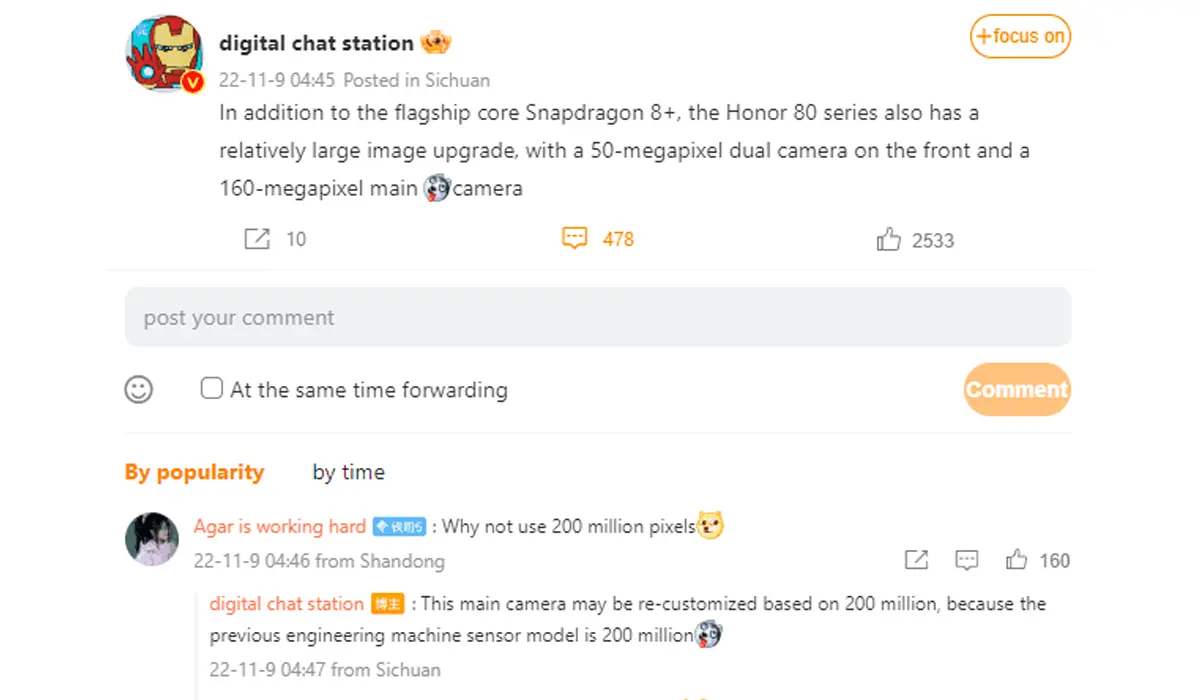The image size is (1200, 700).
Task: Click the reply bubble icon on Agar's comment
Action: point(966,560)
